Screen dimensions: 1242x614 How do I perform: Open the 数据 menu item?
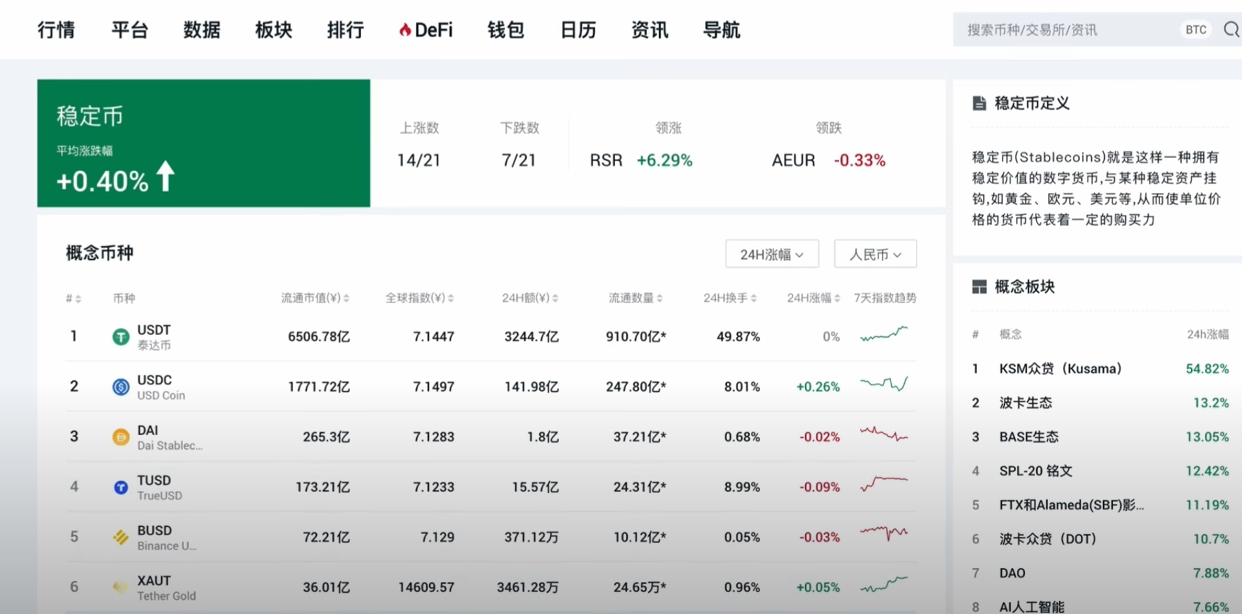tap(201, 30)
